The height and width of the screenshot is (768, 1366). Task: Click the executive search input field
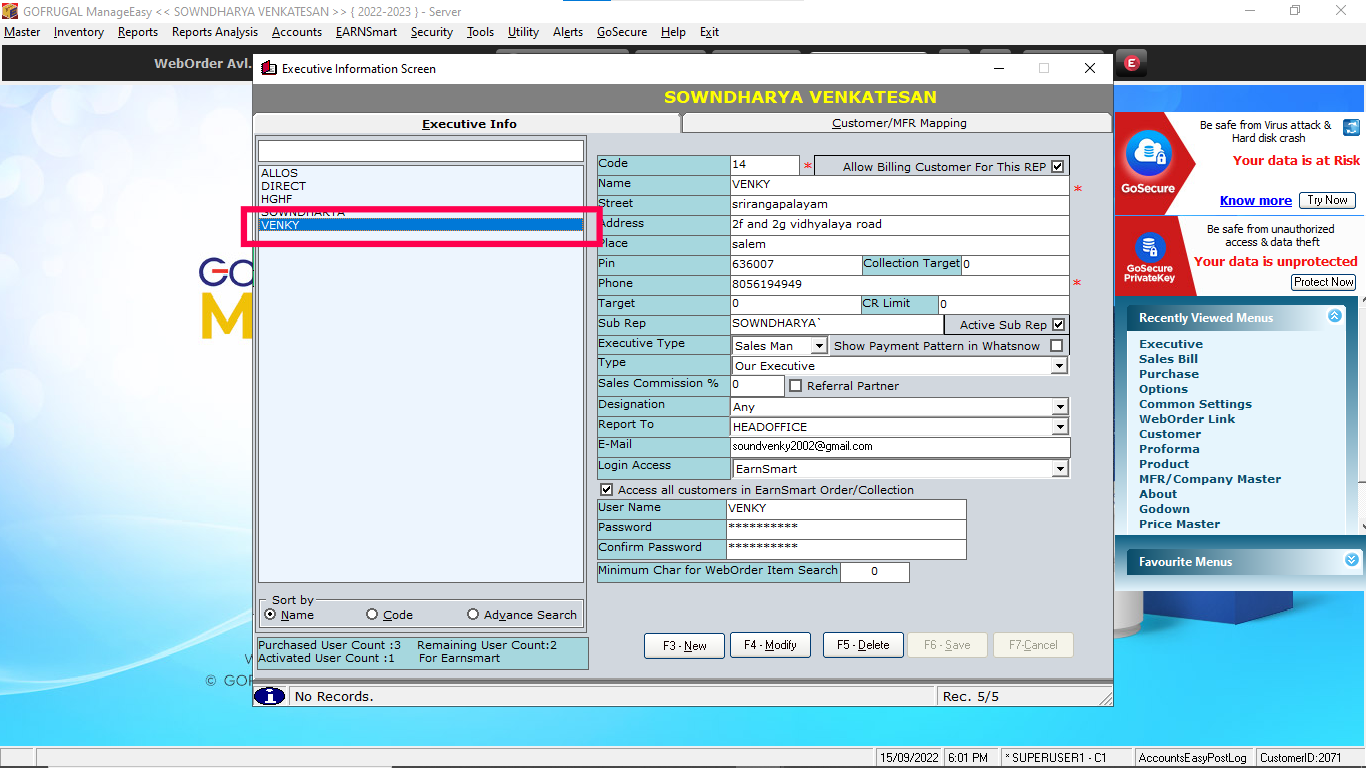pyautogui.click(x=420, y=150)
